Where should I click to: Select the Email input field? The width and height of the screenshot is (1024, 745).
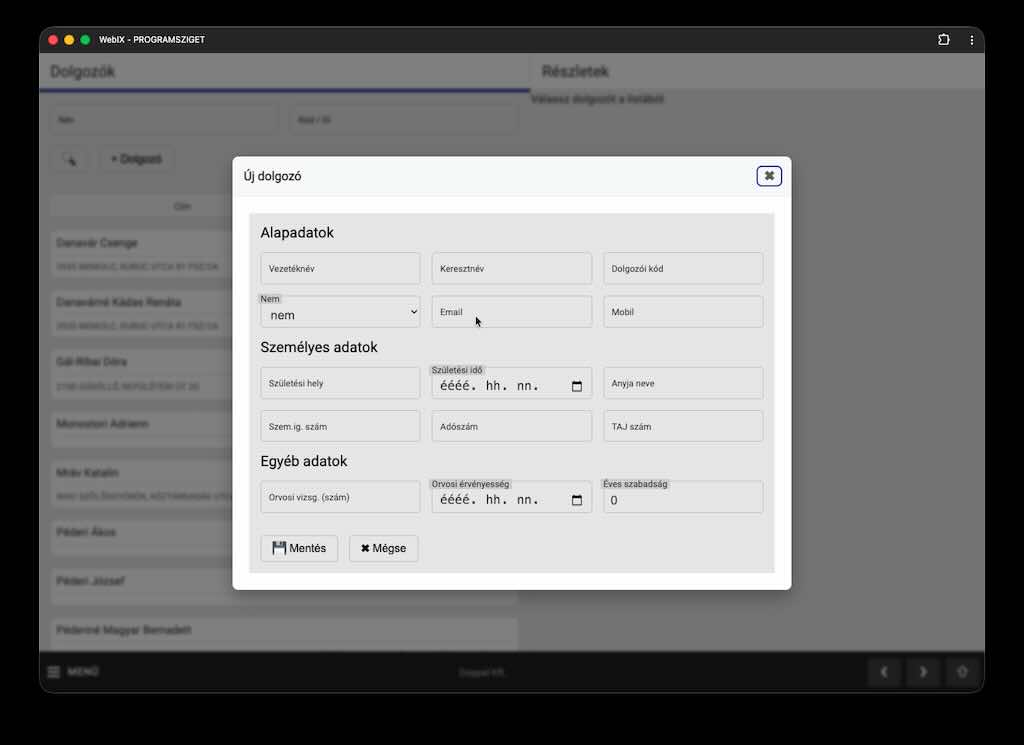[x=511, y=312]
